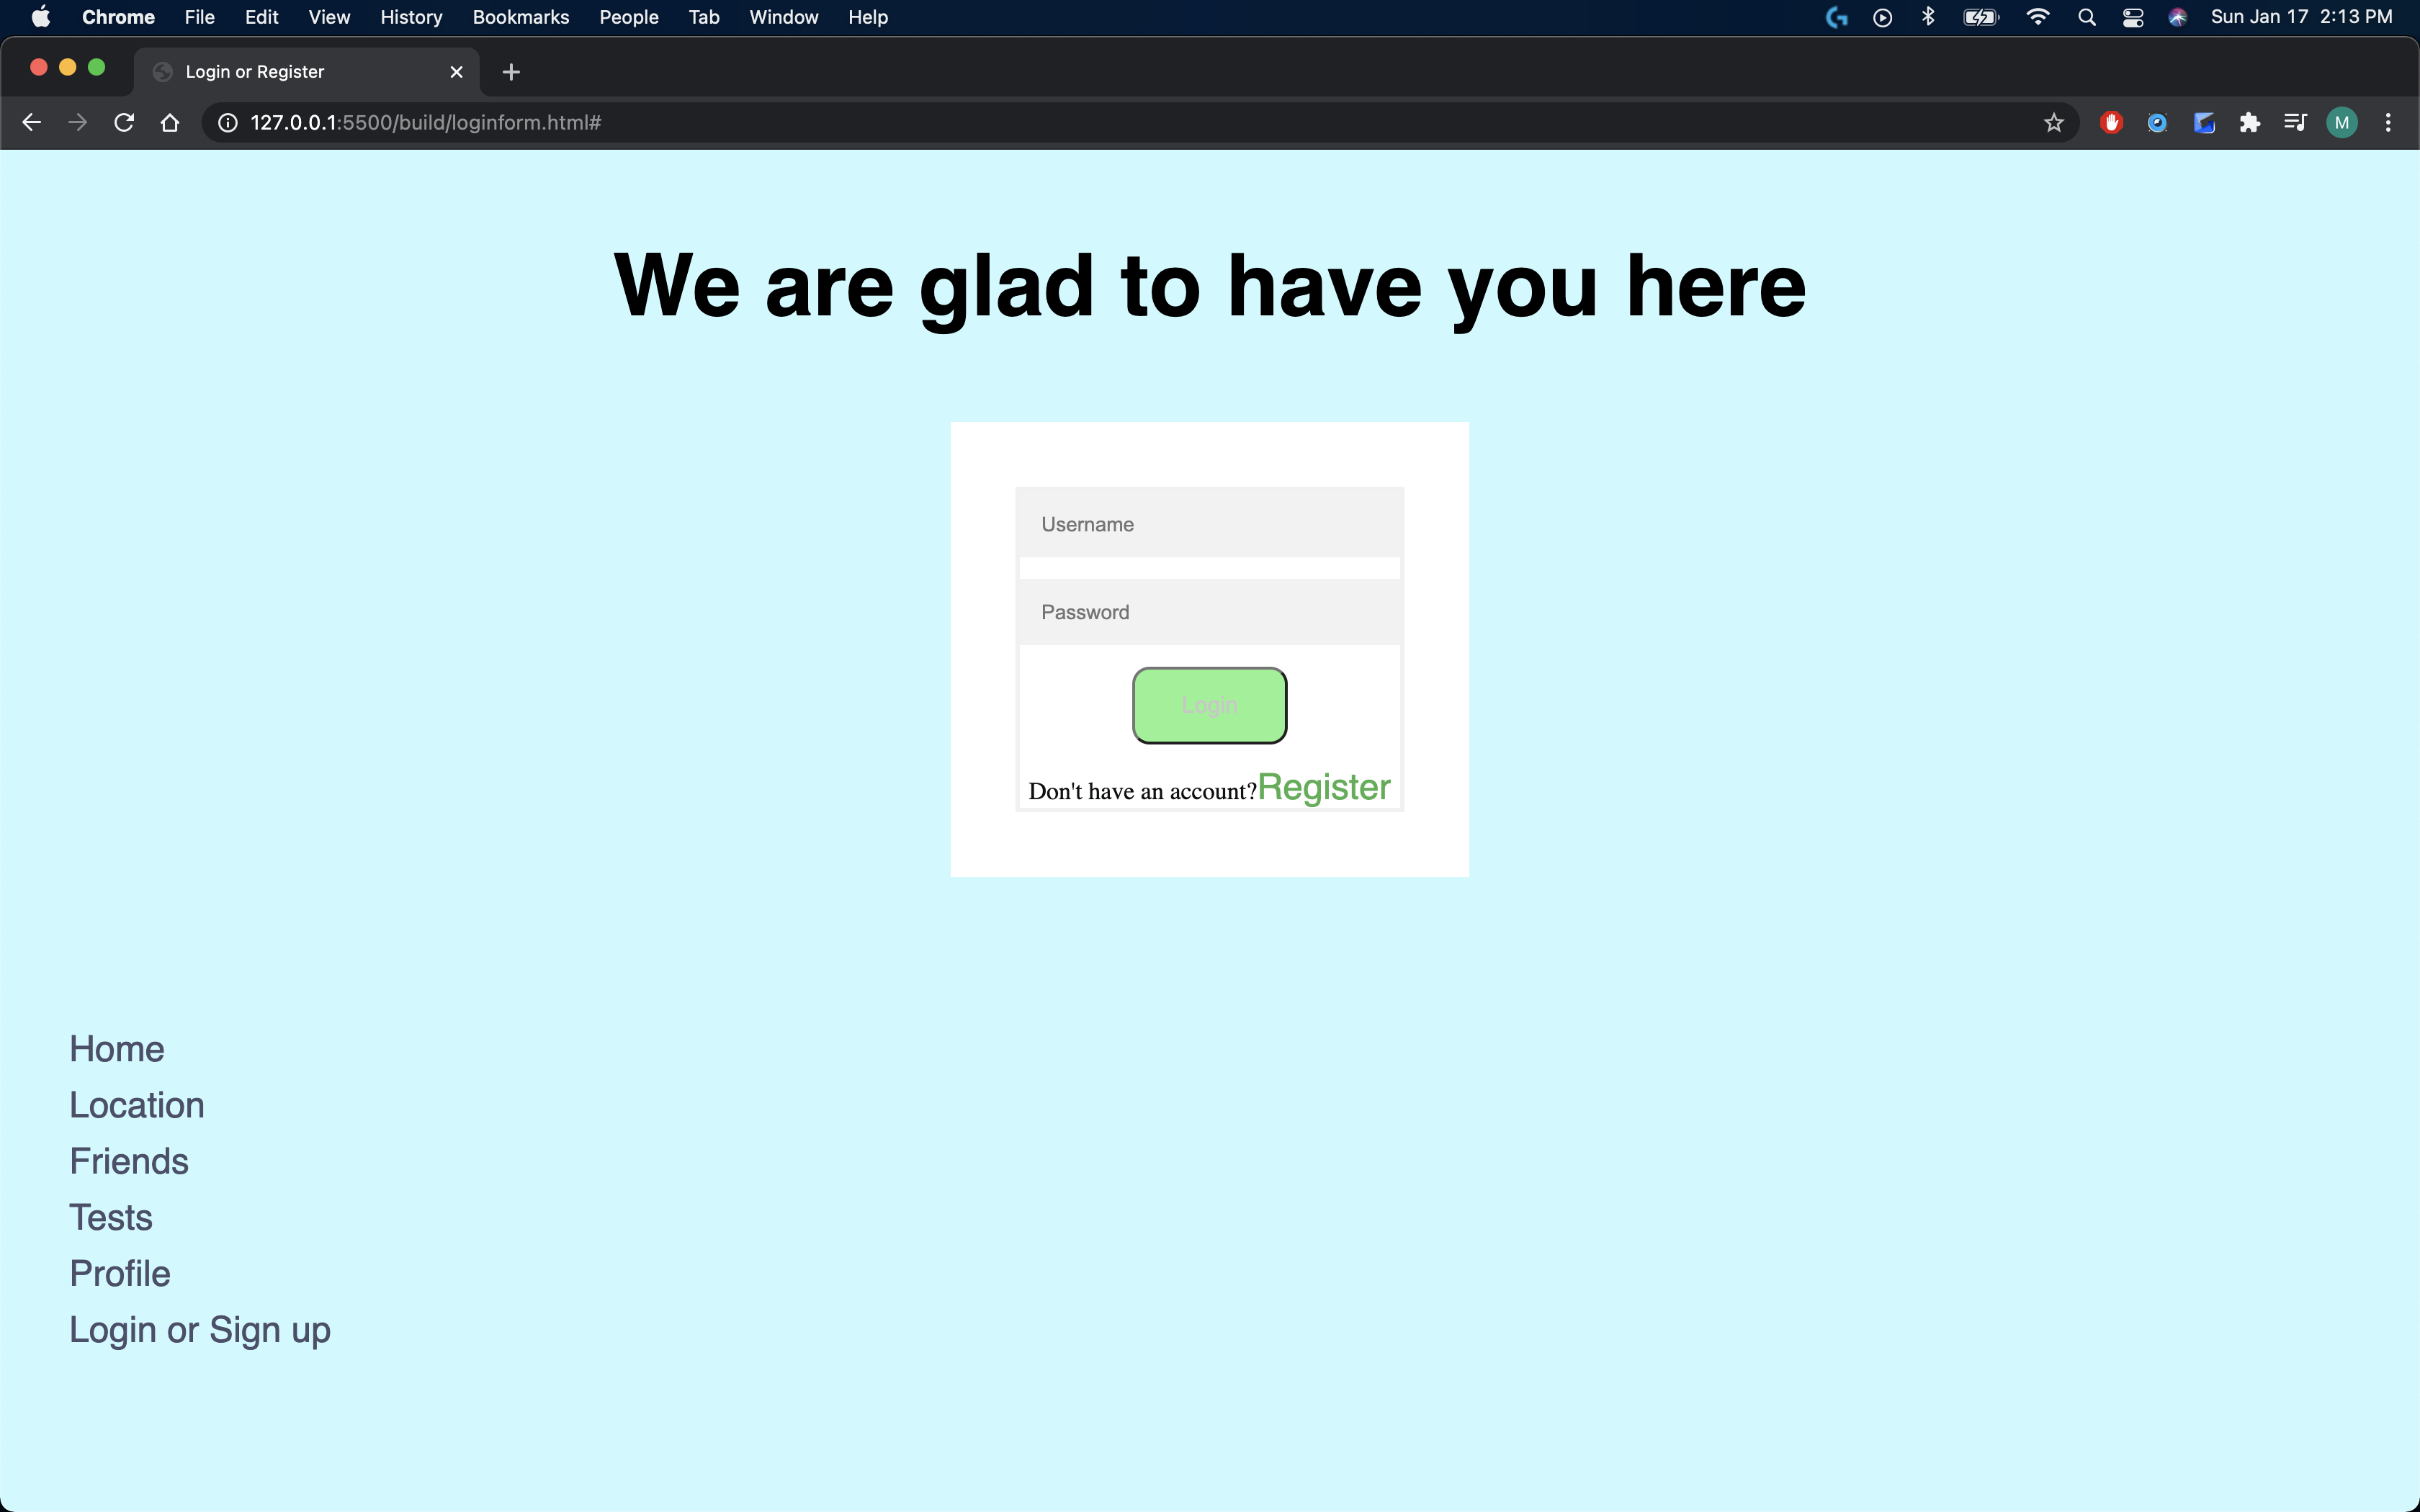Click the M profile avatar

point(2341,122)
